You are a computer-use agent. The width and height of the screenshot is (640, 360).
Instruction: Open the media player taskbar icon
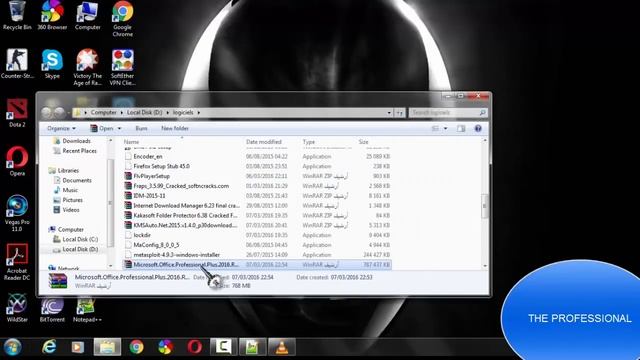(78, 347)
